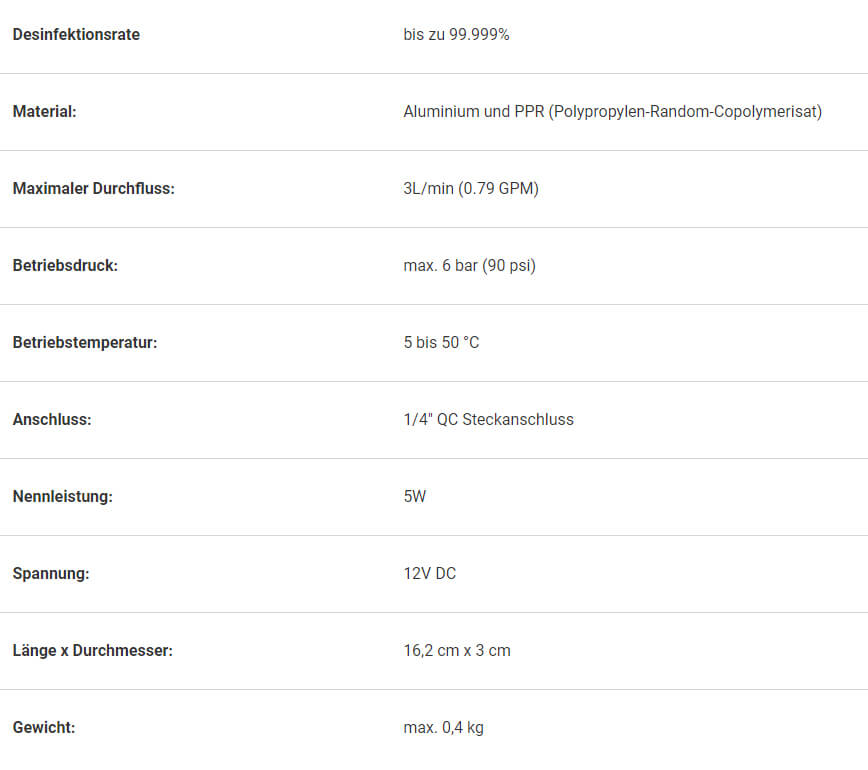Click the 5W power value

(x=415, y=496)
